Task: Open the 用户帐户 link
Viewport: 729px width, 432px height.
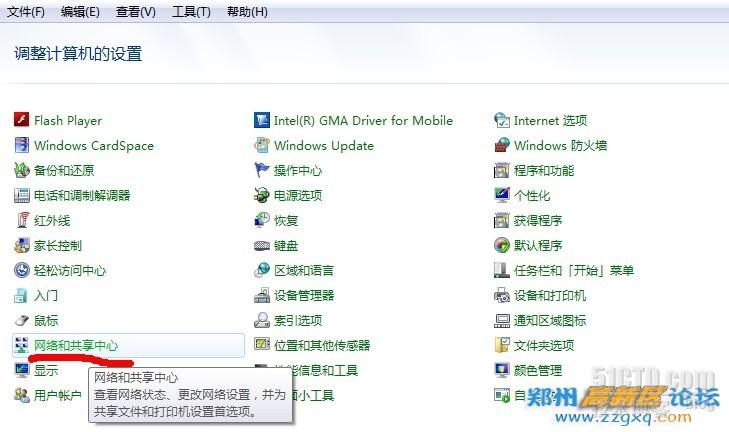Action: pyautogui.click(x=58, y=395)
